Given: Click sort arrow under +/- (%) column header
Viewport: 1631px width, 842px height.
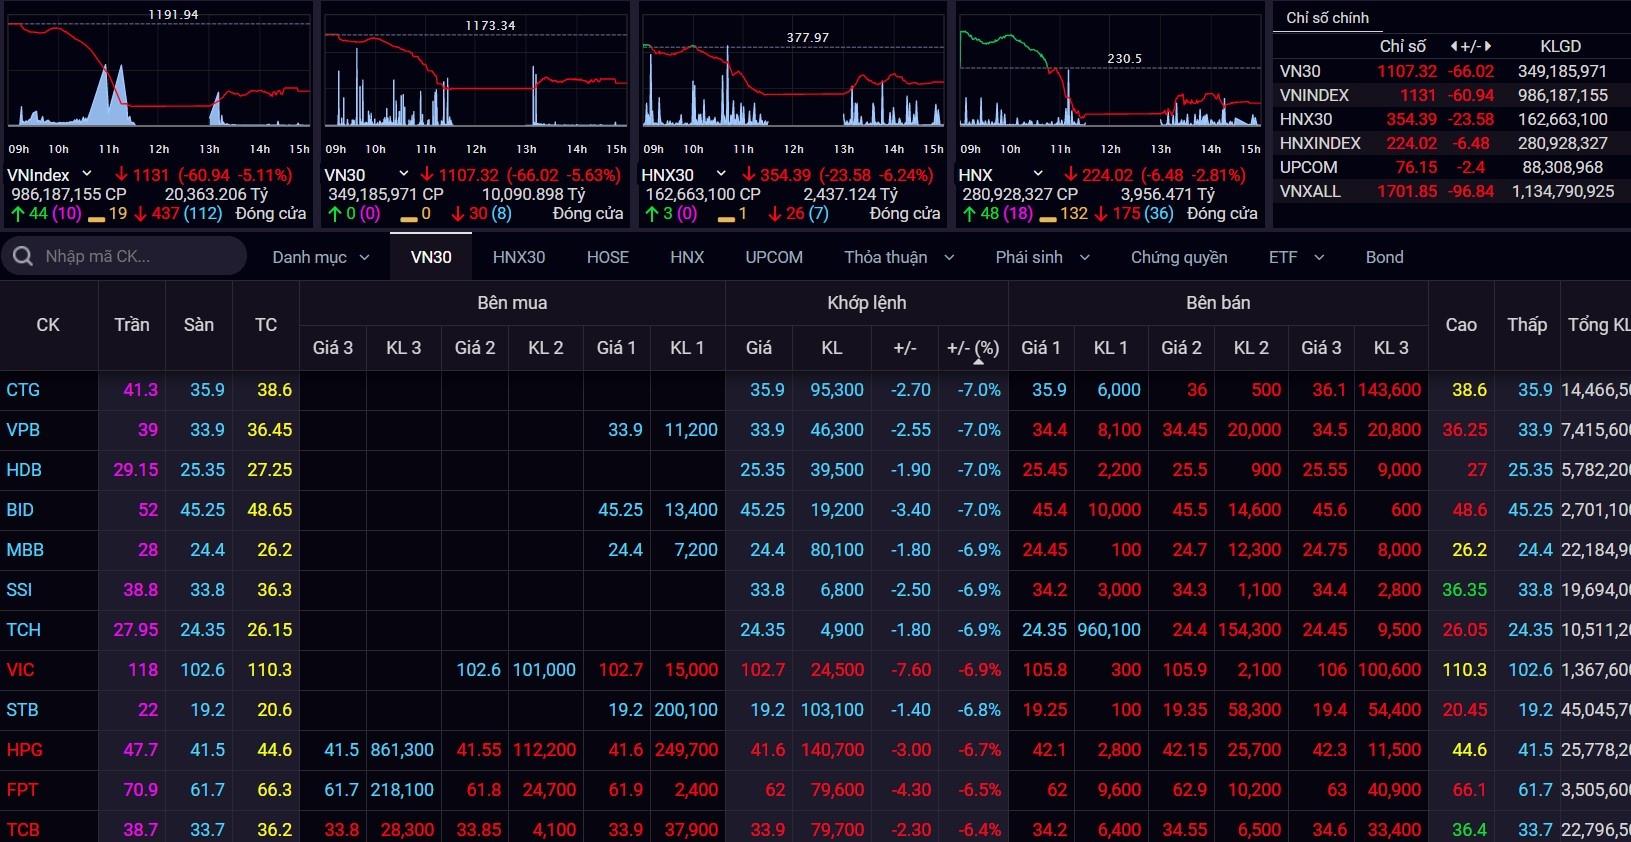Looking at the screenshot, I should click(978, 361).
